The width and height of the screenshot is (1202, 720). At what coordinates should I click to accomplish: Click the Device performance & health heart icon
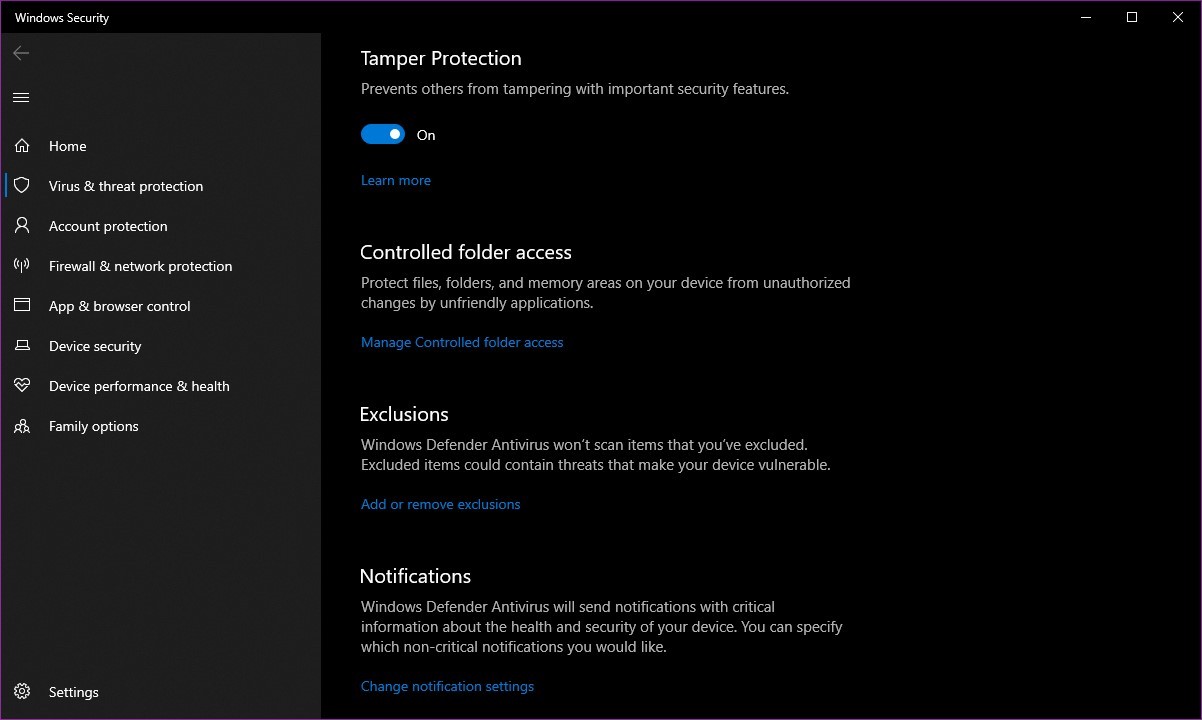22,386
